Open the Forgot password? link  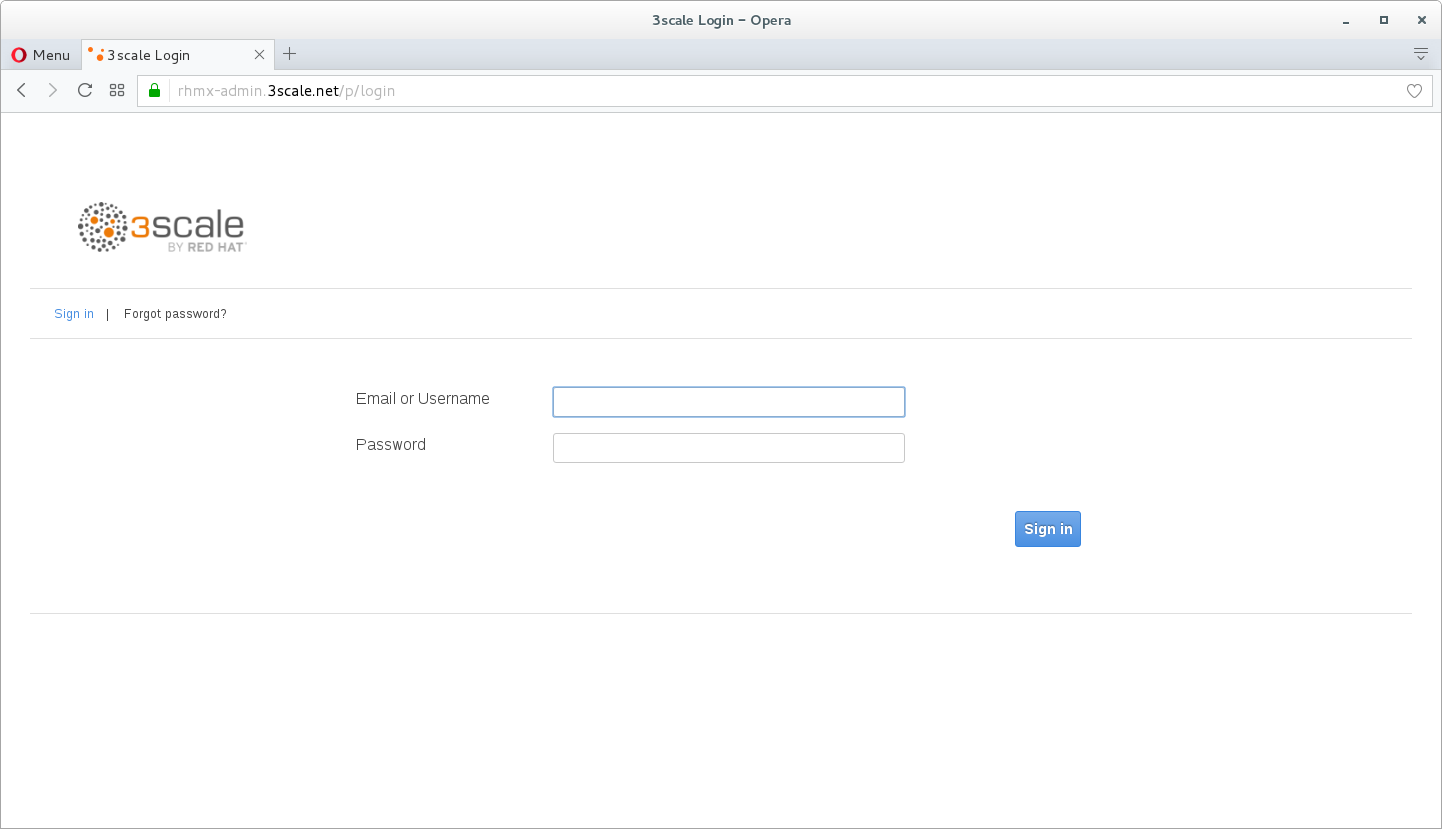175,314
